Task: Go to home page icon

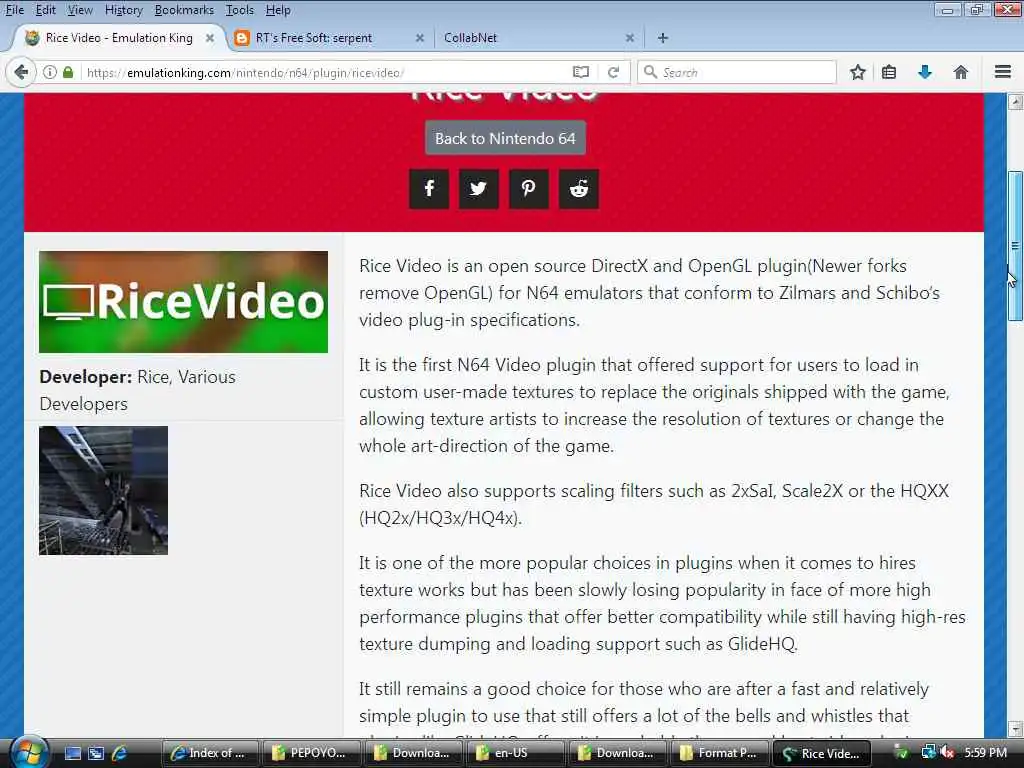Action: [x=961, y=72]
